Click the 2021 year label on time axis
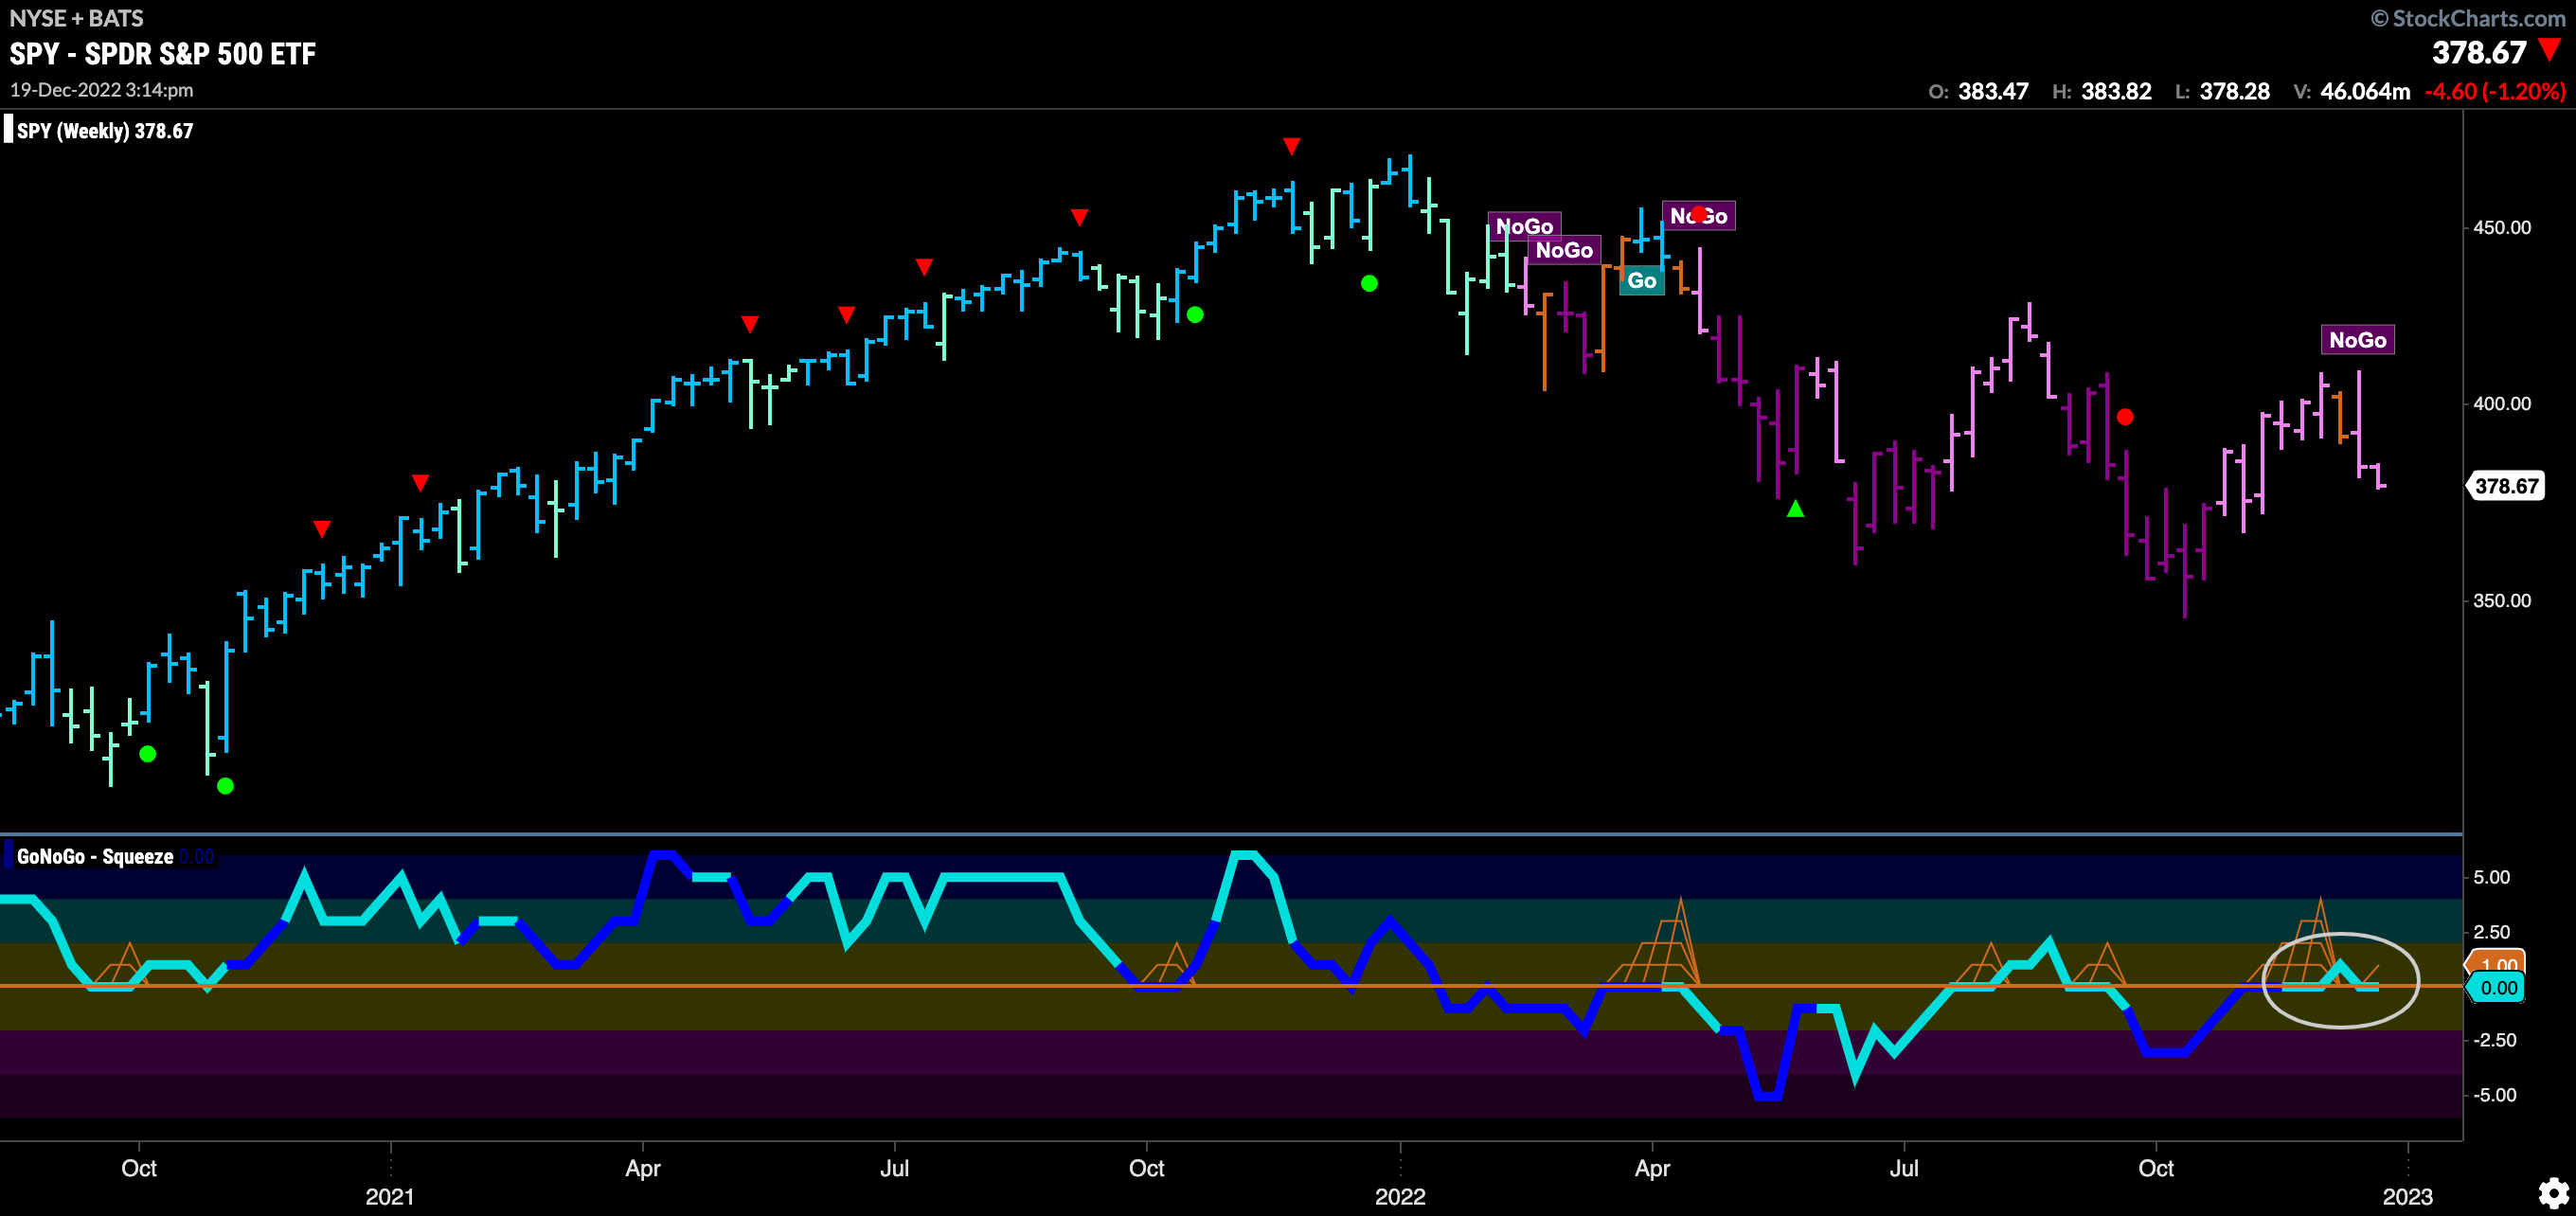 (390, 1197)
